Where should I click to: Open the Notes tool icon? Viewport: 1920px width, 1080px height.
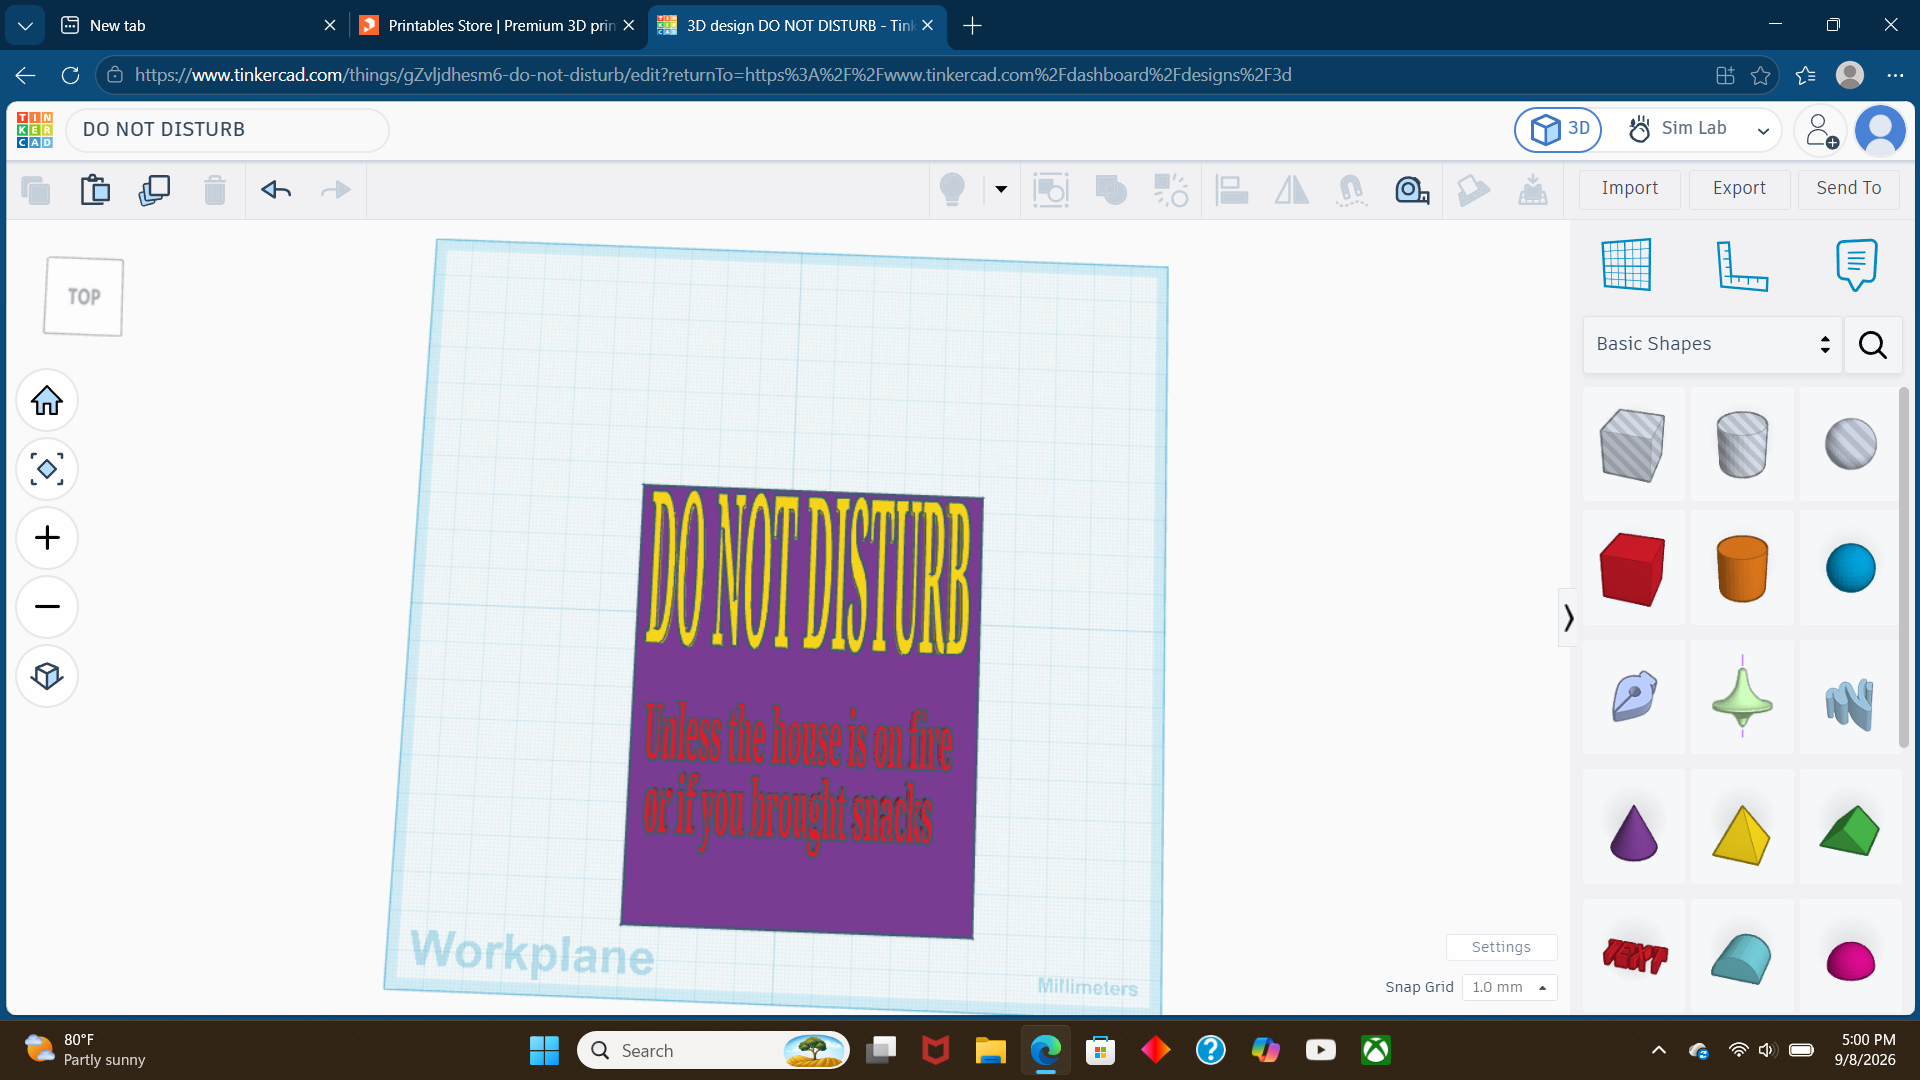coord(1856,265)
